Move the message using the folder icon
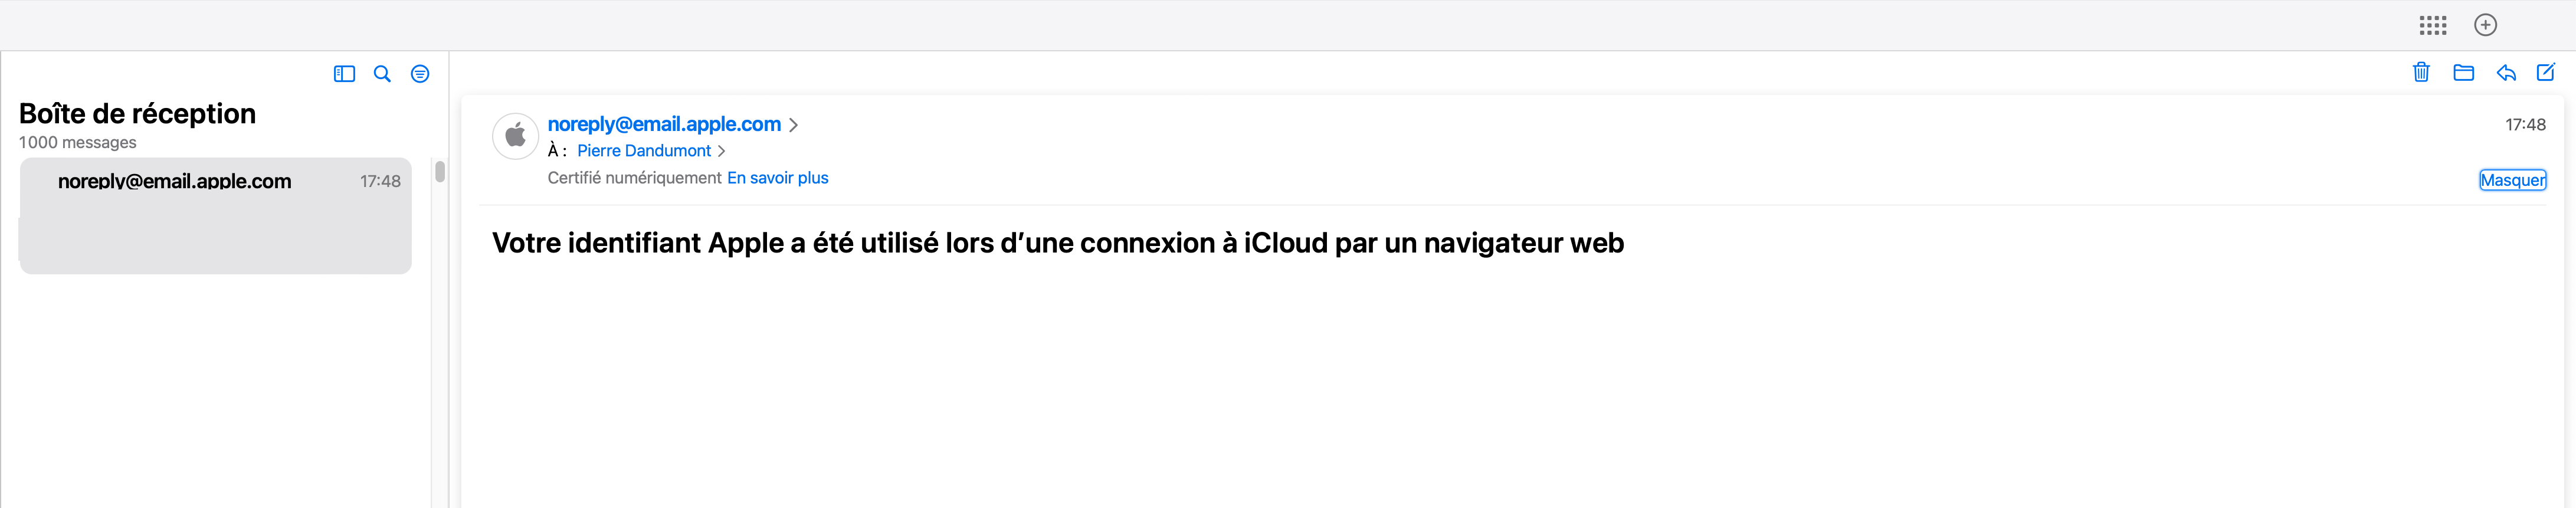2576x508 pixels. click(x=2463, y=72)
